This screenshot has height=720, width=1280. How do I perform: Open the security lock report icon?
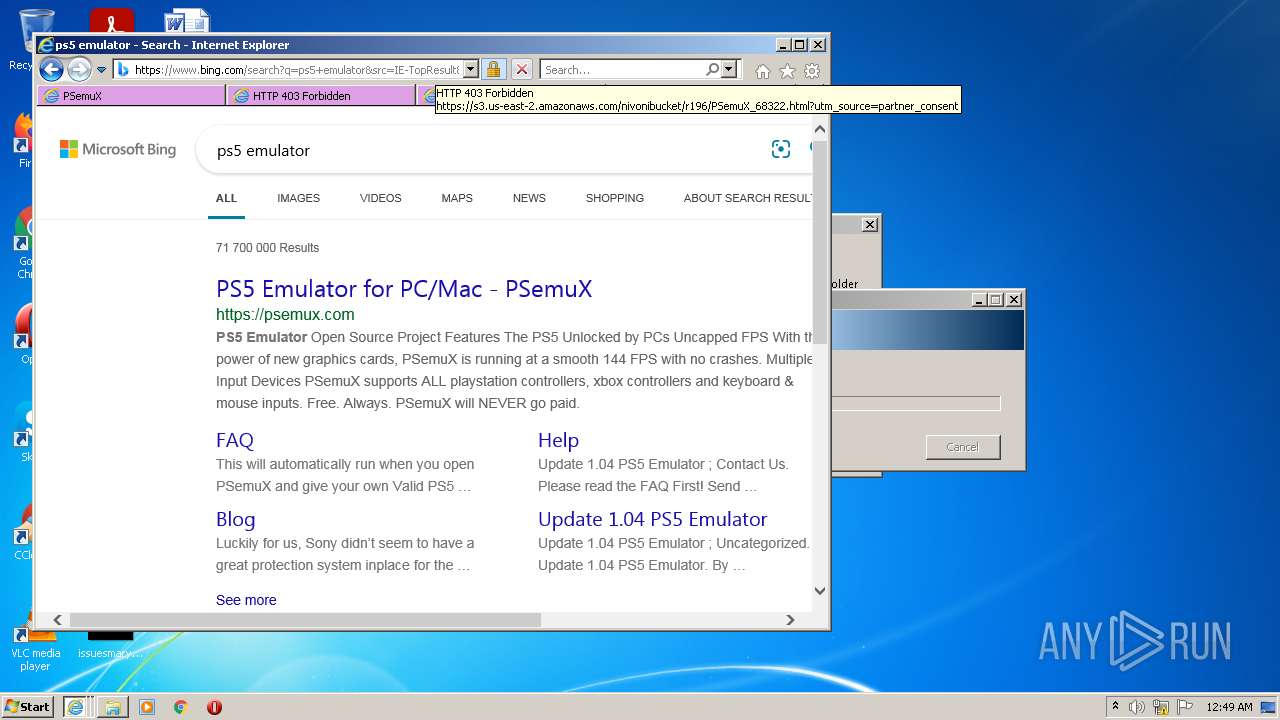point(493,70)
